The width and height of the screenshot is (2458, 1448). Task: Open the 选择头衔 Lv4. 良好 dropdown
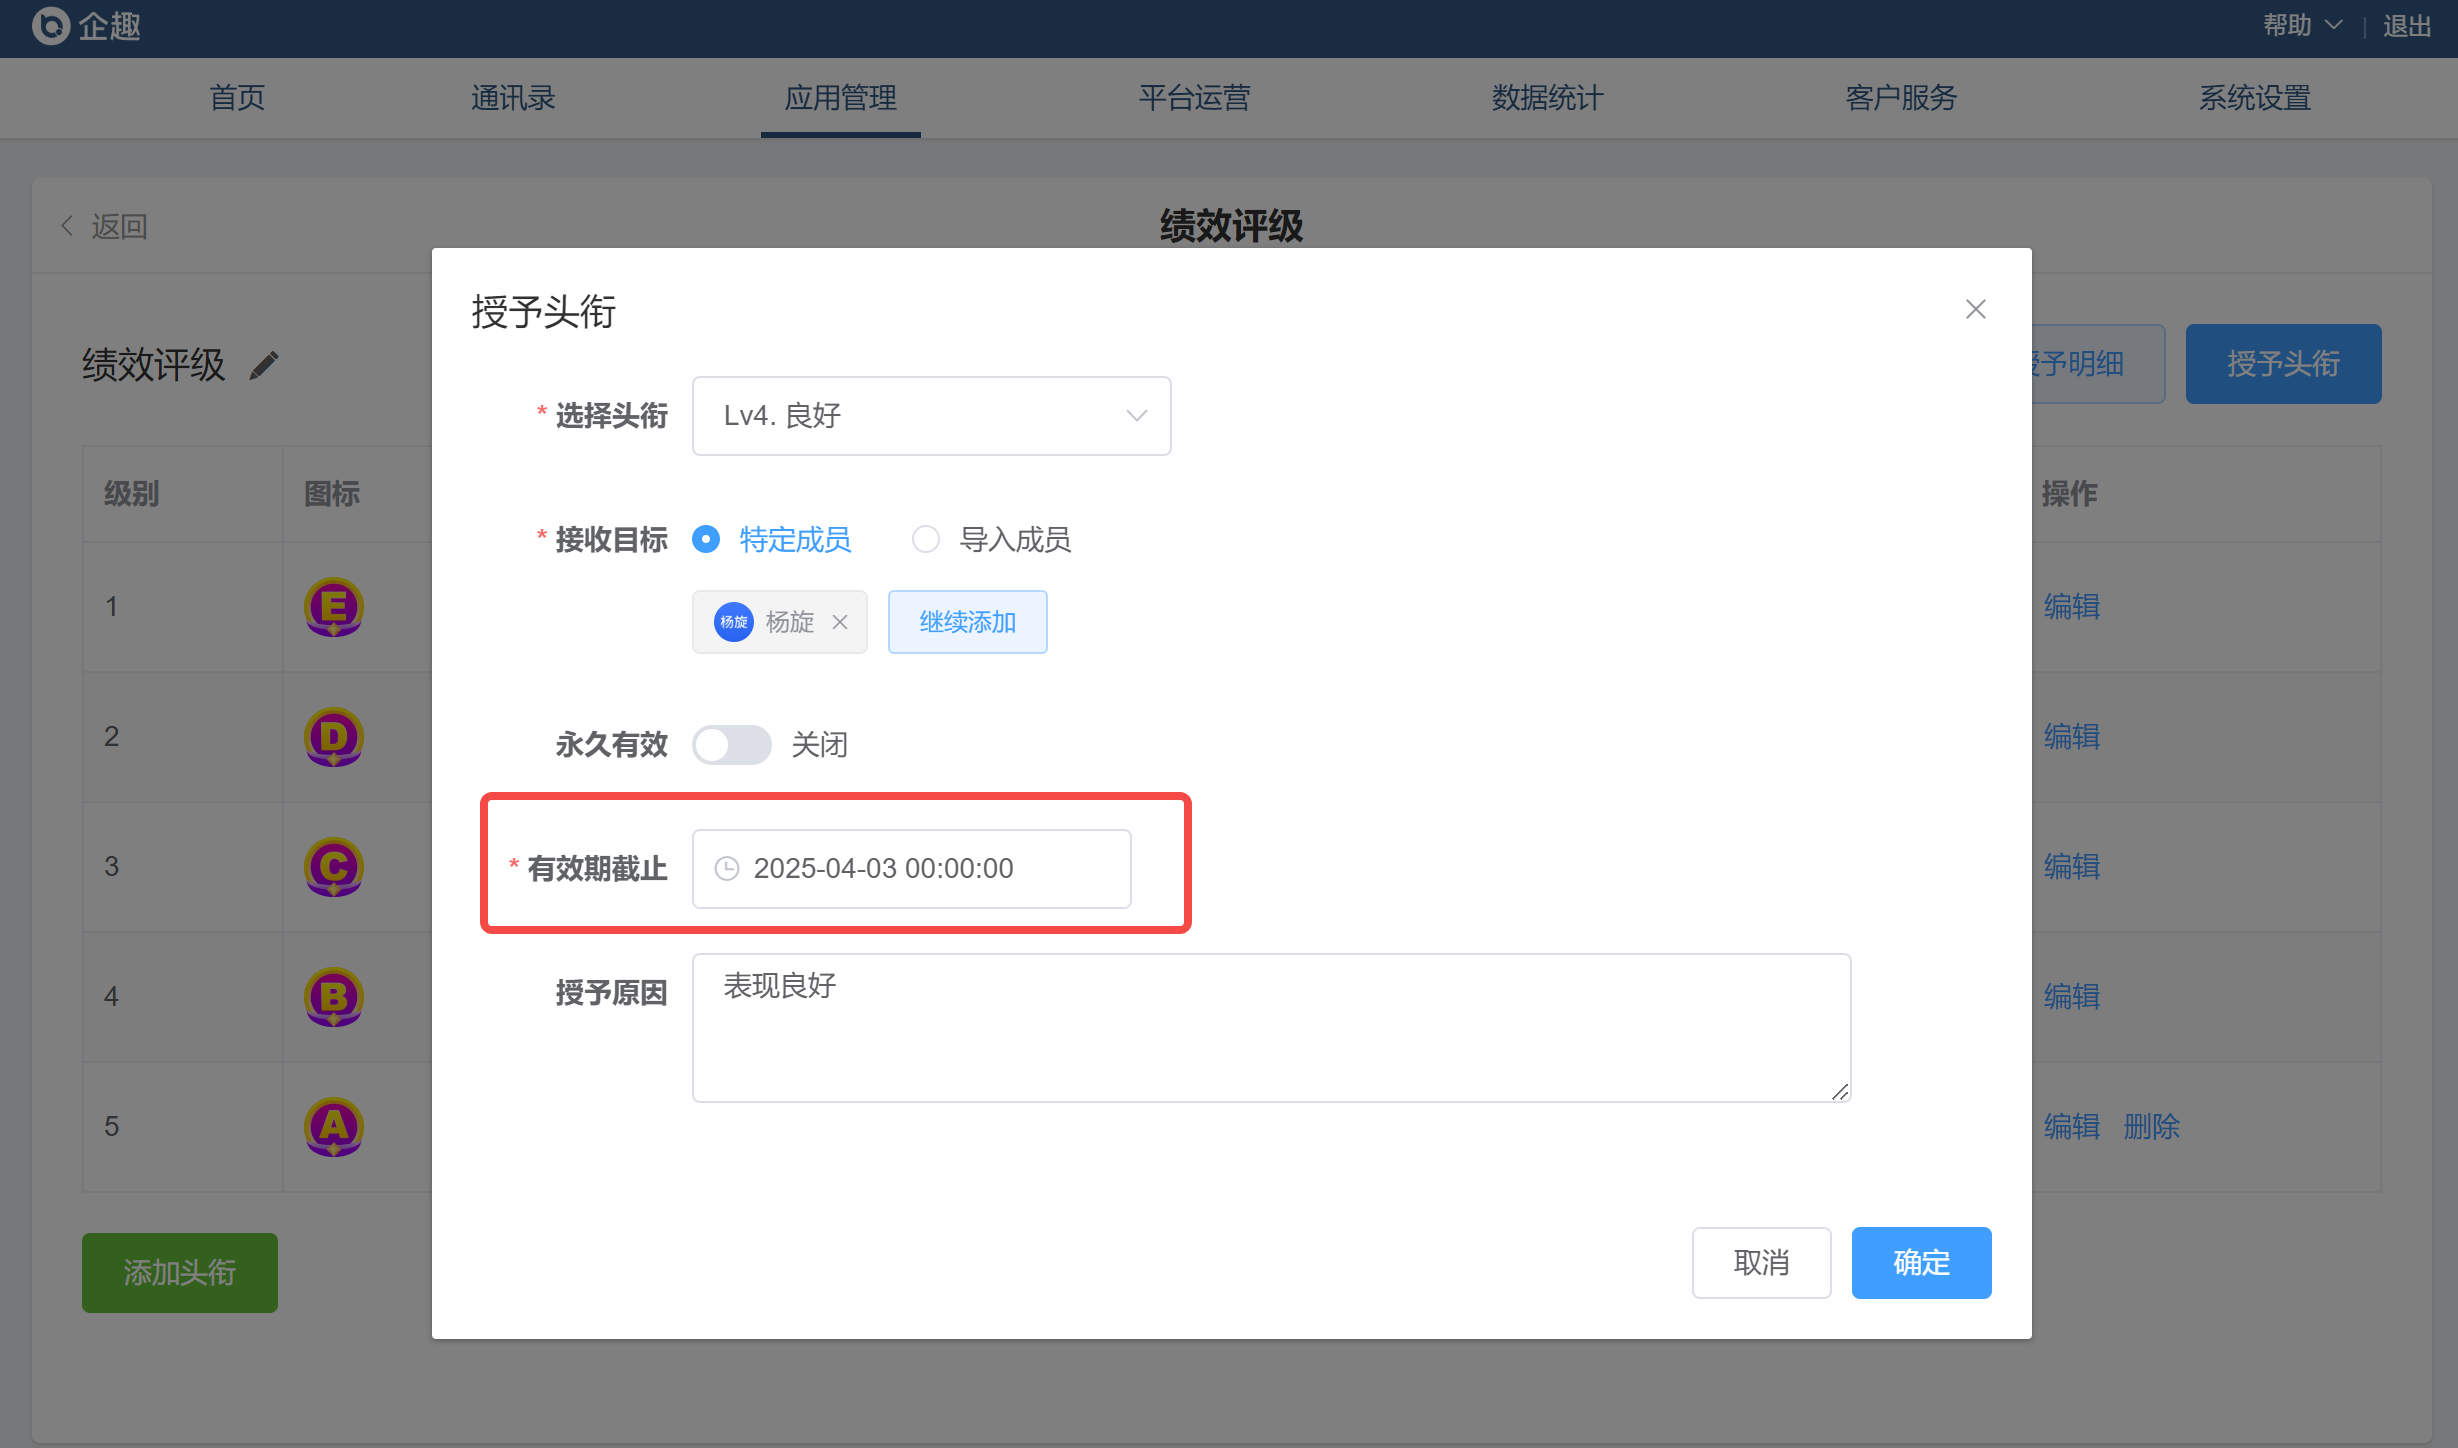coord(931,416)
